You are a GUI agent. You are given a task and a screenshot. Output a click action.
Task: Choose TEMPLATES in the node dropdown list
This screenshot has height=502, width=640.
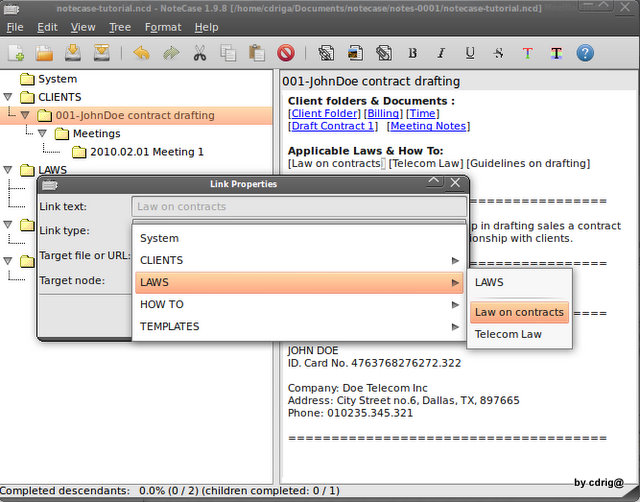(x=299, y=327)
